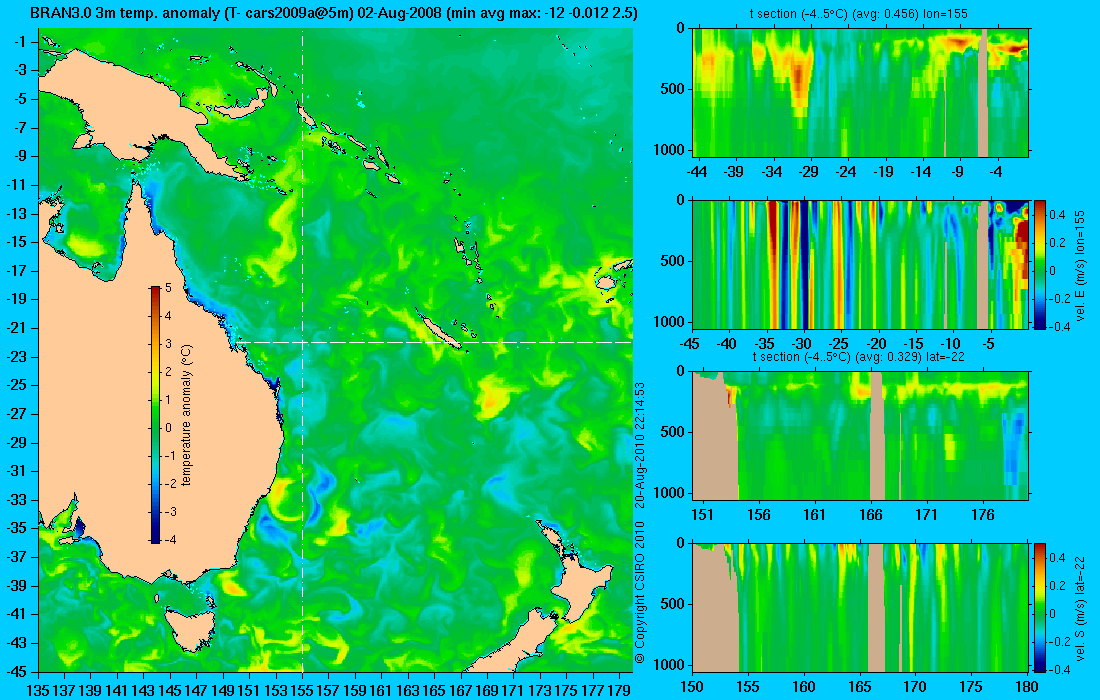1100x700 pixels.
Task: Select the "t section ... lon=155" panel title
Action: coord(859,14)
